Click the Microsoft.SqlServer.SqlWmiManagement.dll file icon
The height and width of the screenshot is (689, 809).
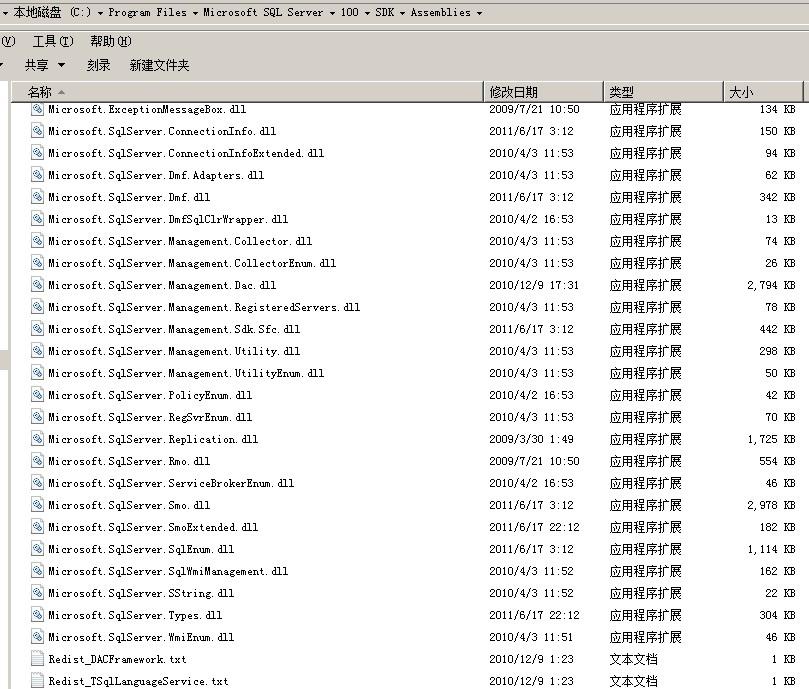tap(37, 571)
